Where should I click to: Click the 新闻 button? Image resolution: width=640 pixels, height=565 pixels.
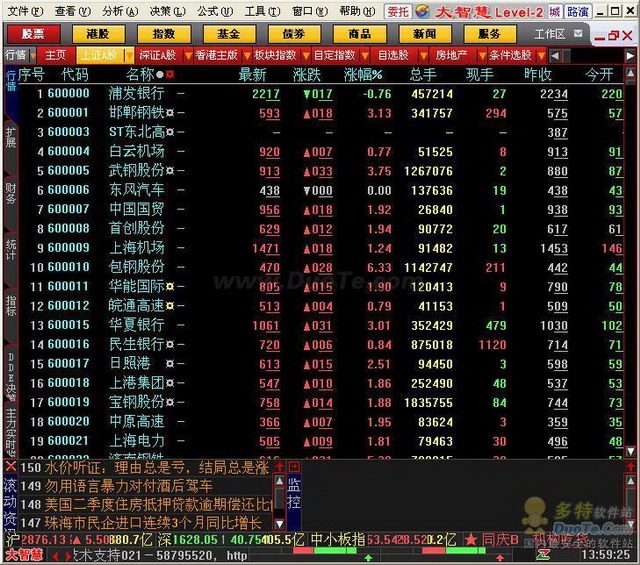pyautogui.click(x=424, y=34)
